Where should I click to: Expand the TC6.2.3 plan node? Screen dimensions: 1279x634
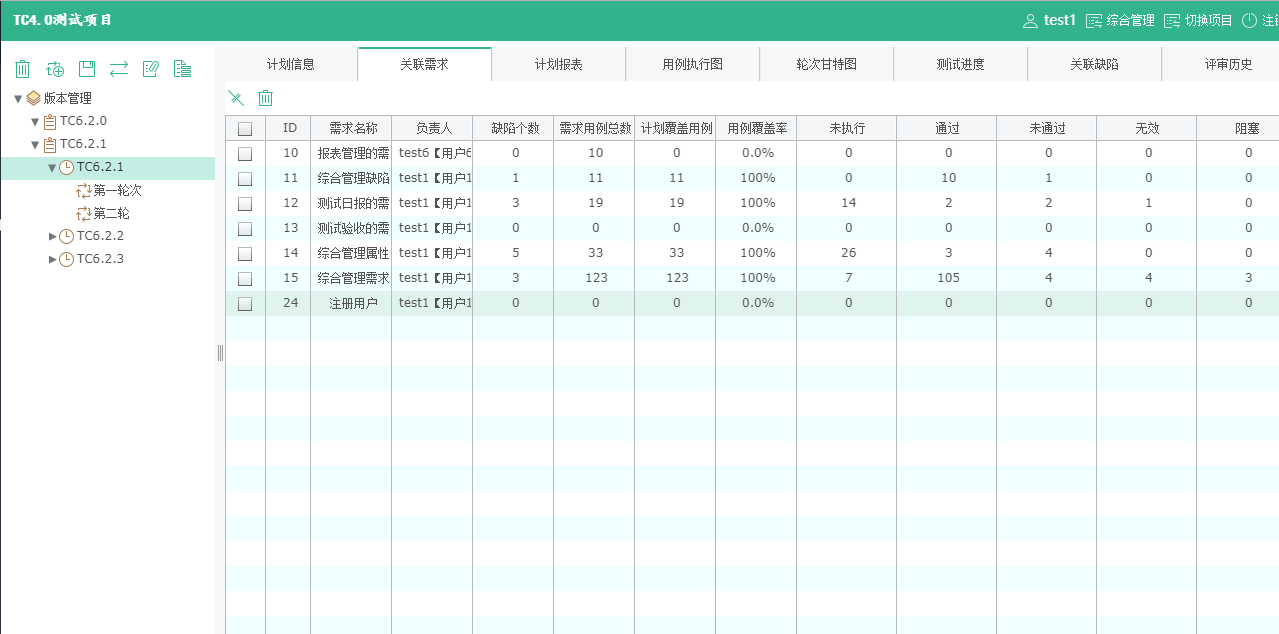click(53, 259)
